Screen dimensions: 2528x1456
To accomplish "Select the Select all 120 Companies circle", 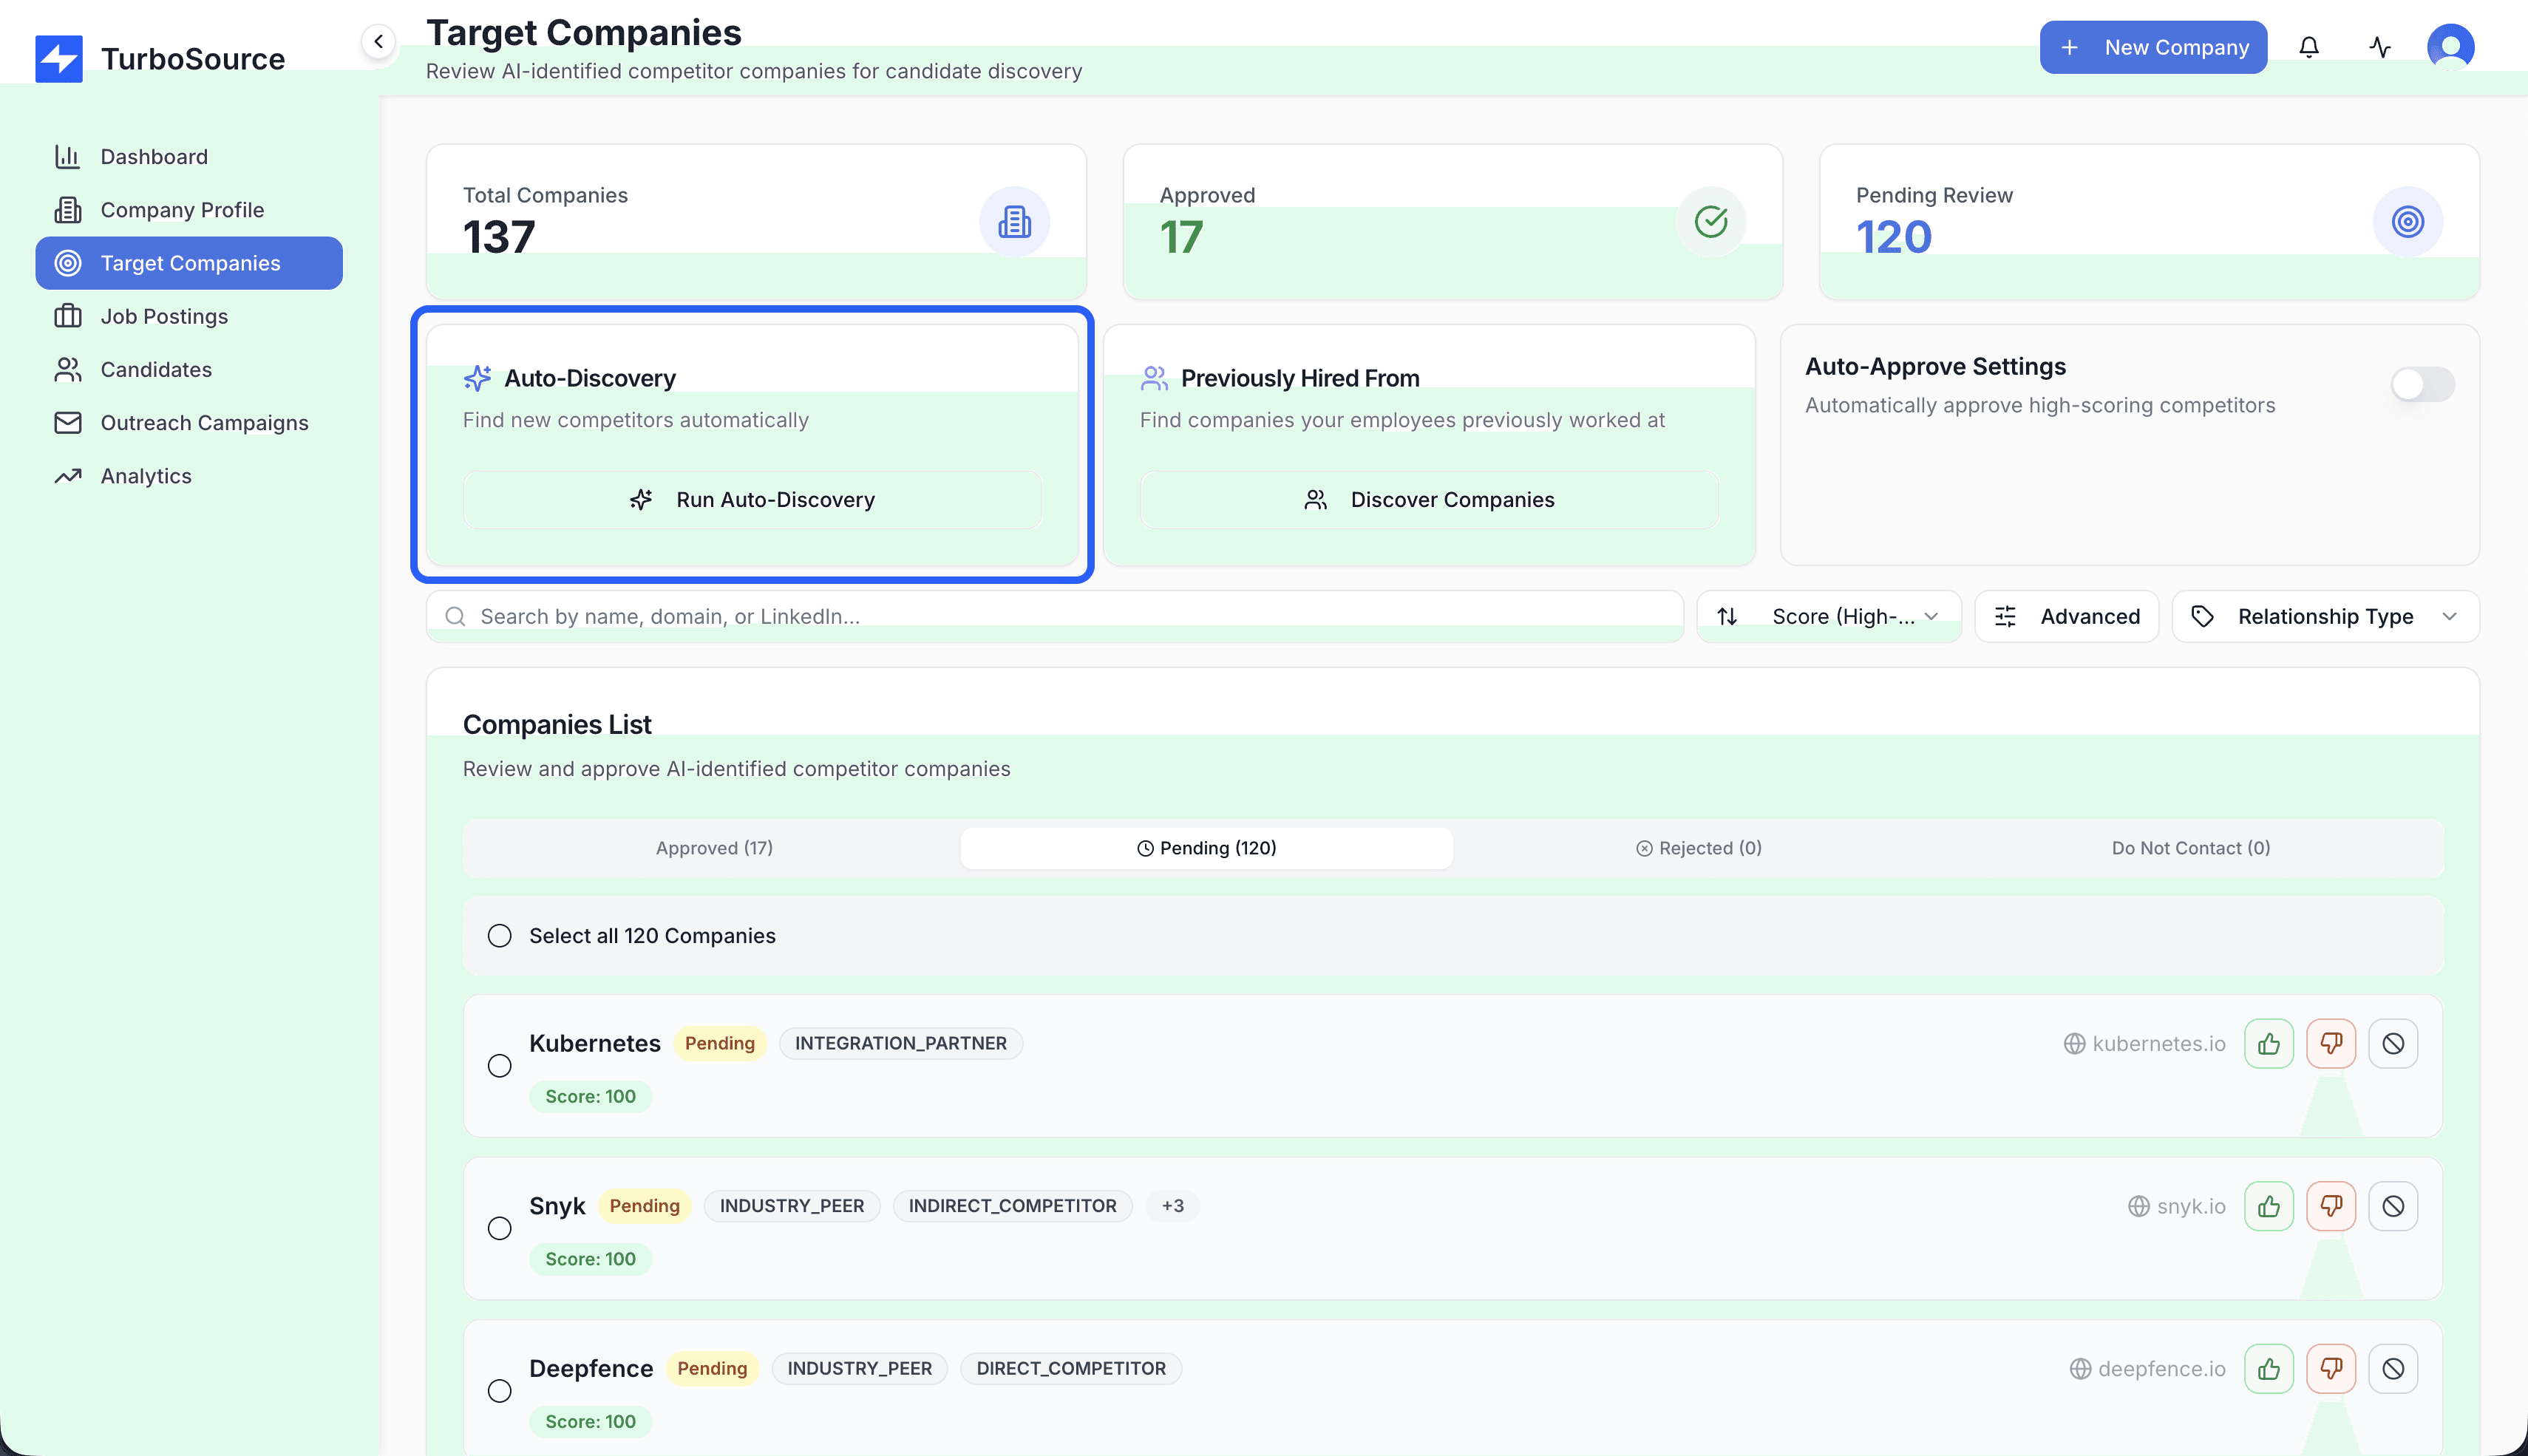I will [x=500, y=935].
